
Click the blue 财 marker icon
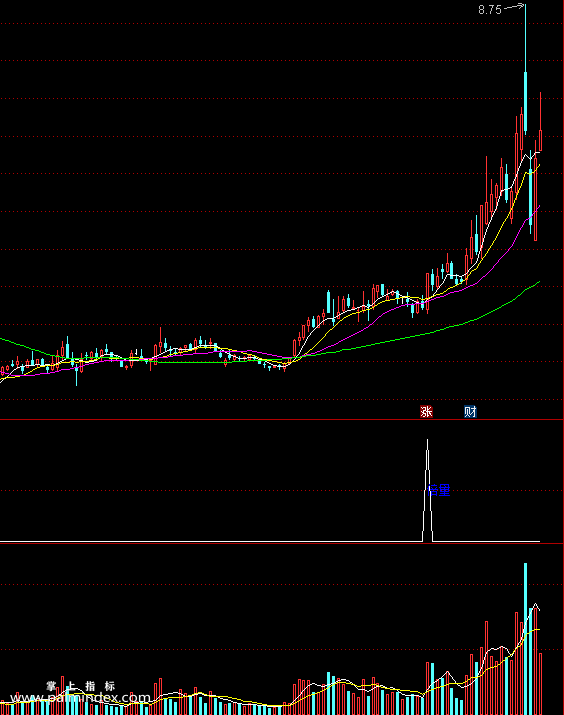click(x=470, y=412)
